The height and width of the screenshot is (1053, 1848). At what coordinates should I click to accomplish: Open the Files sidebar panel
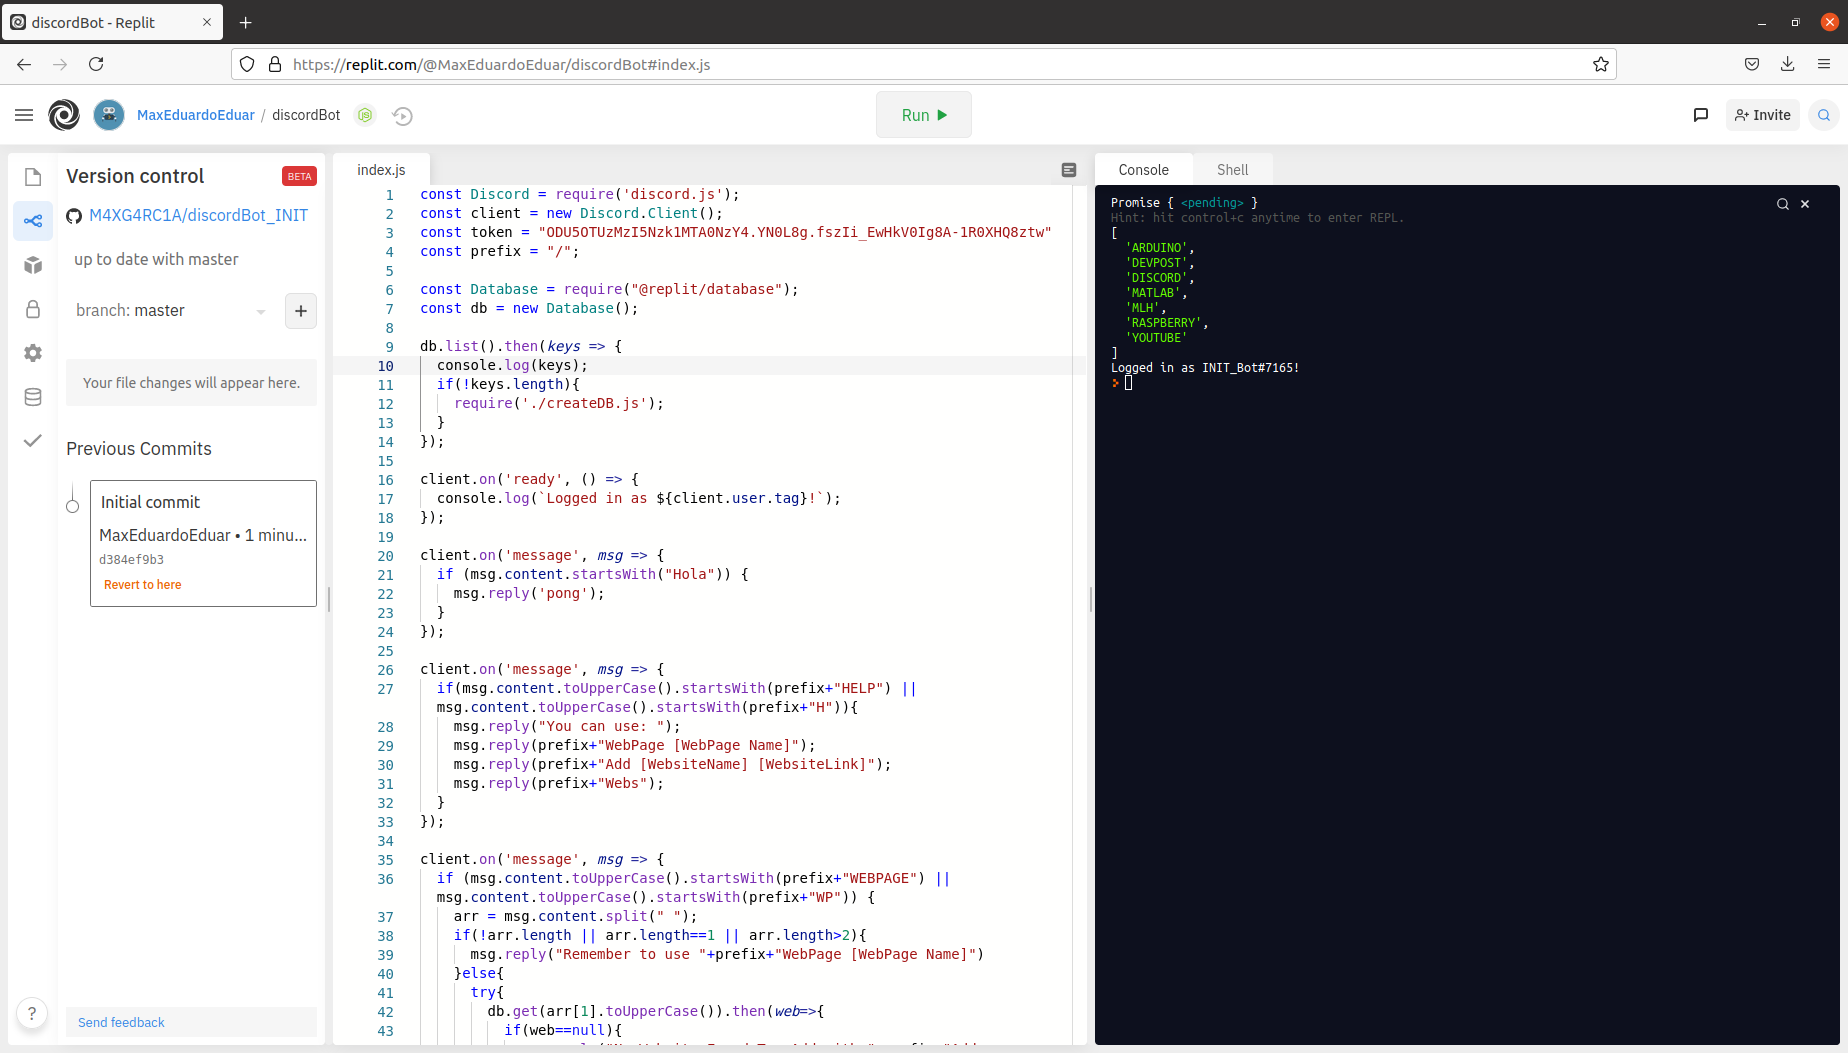33,177
